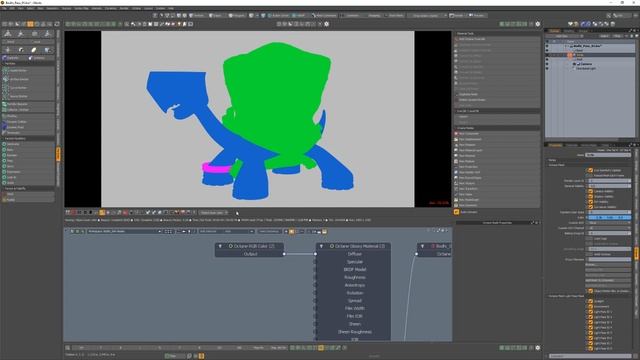The width and height of the screenshot is (640, 360).
Task: Expand the Octane Mesh Light Pass Mask section
Action: [x=566, y=296]
